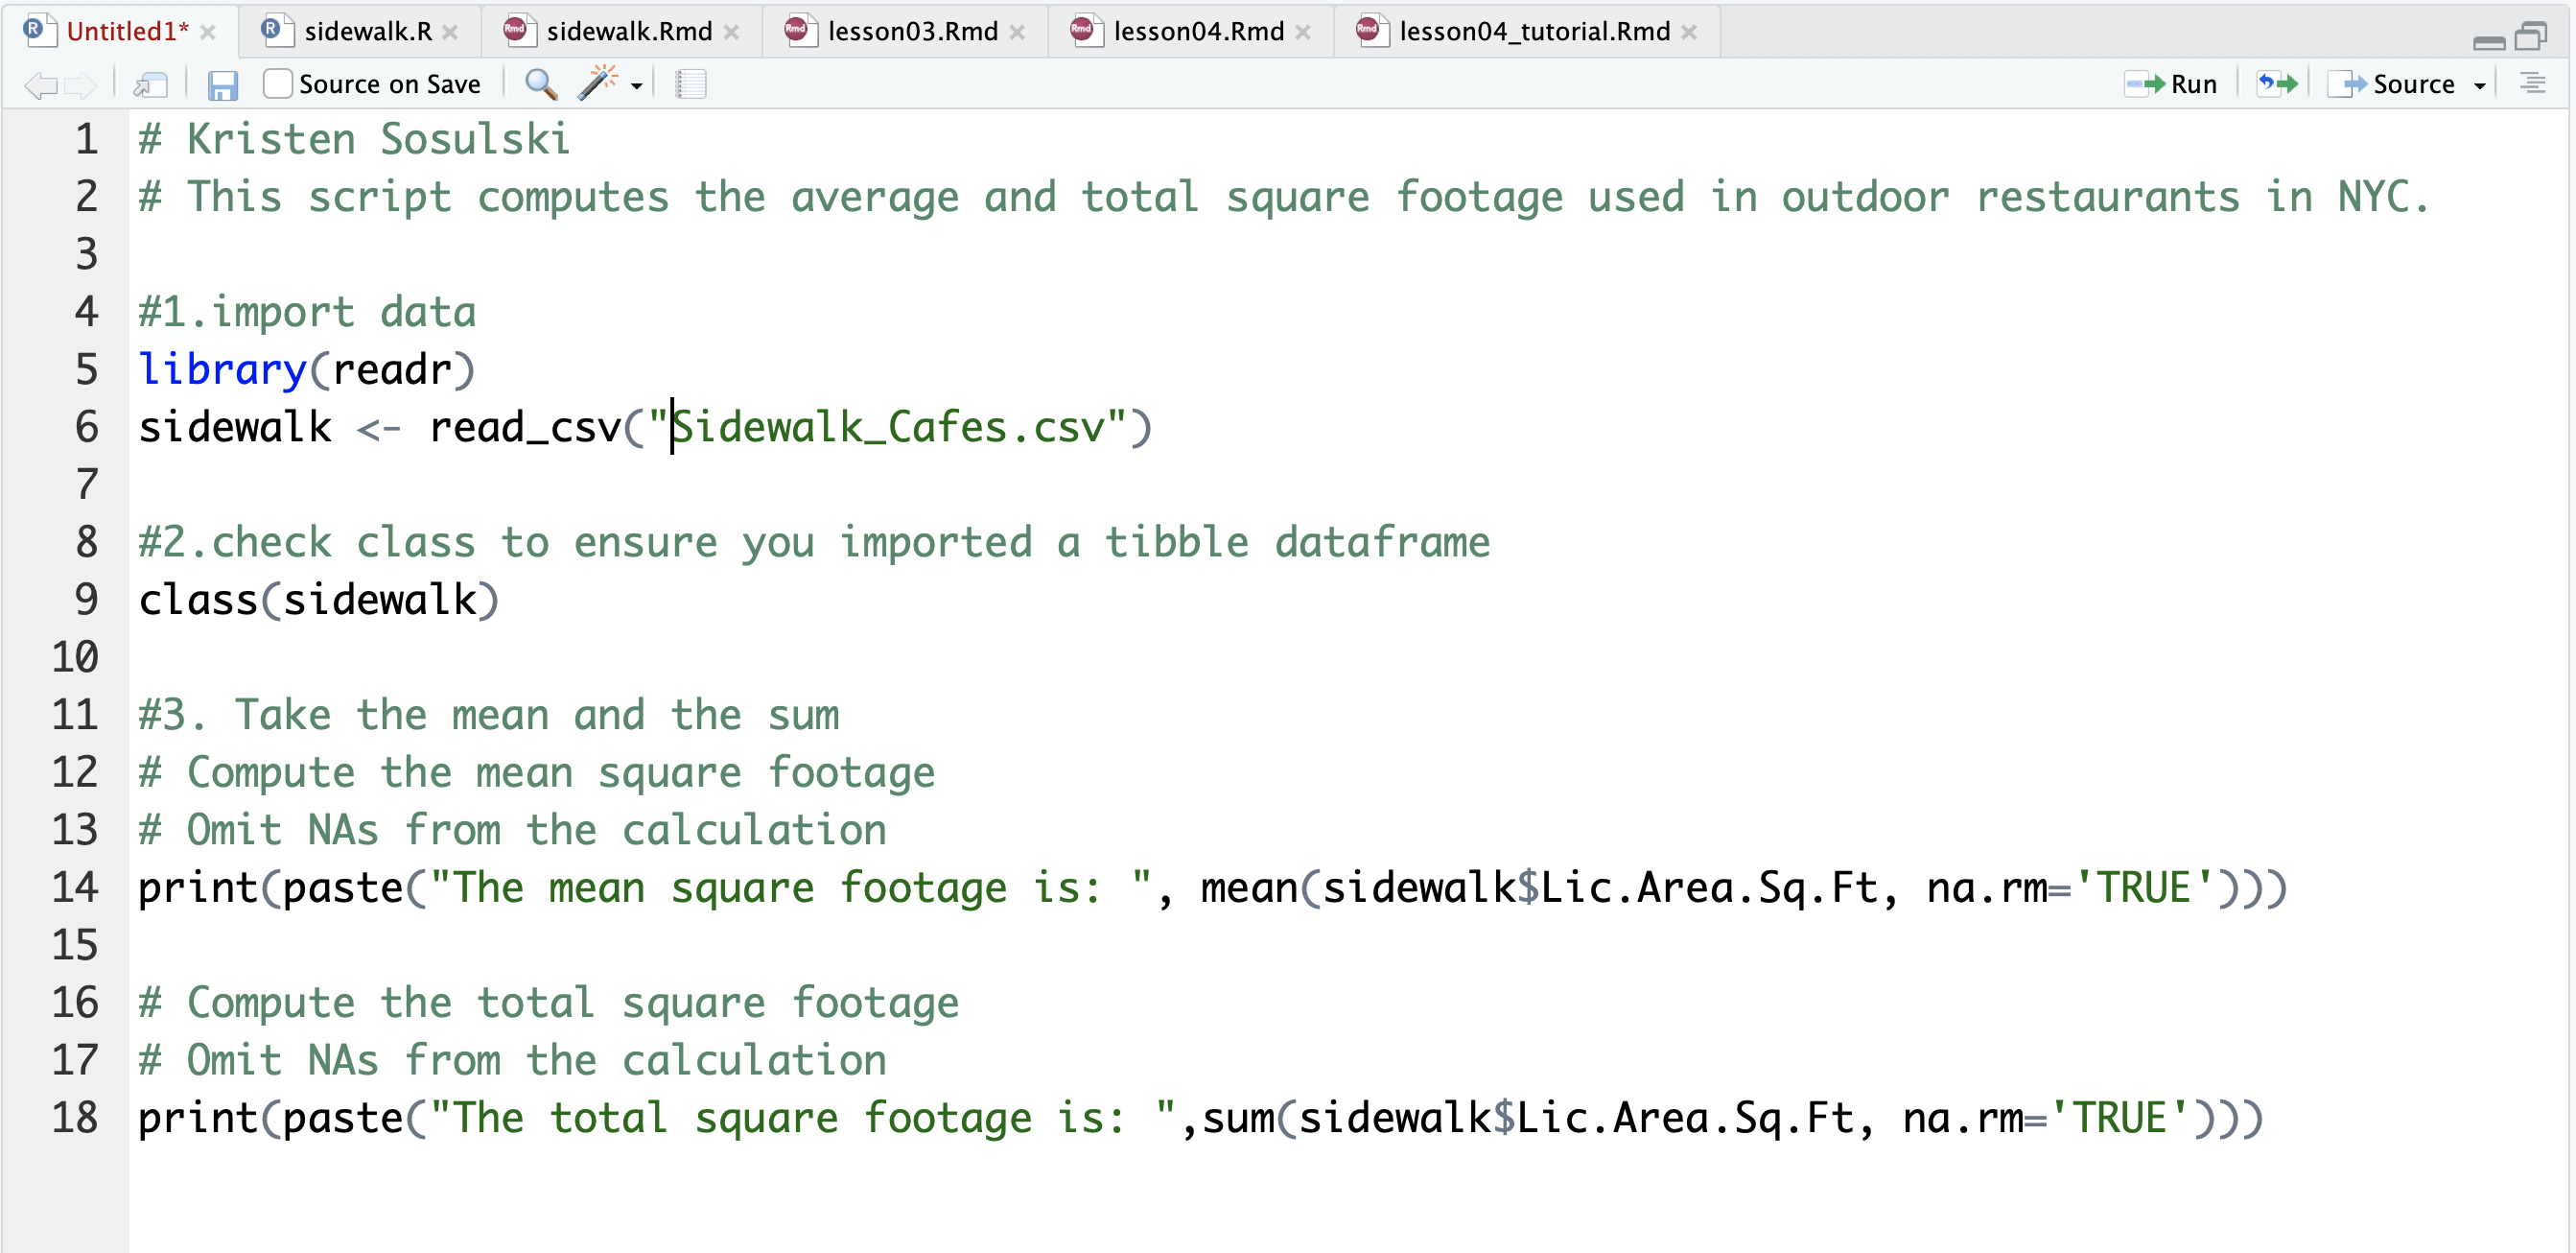Click the "# Kristen Sosulski" comment
Image resolution: width=2576 pixels, height=1253 pixels.
pyautogui.click(x=354, y=139)
